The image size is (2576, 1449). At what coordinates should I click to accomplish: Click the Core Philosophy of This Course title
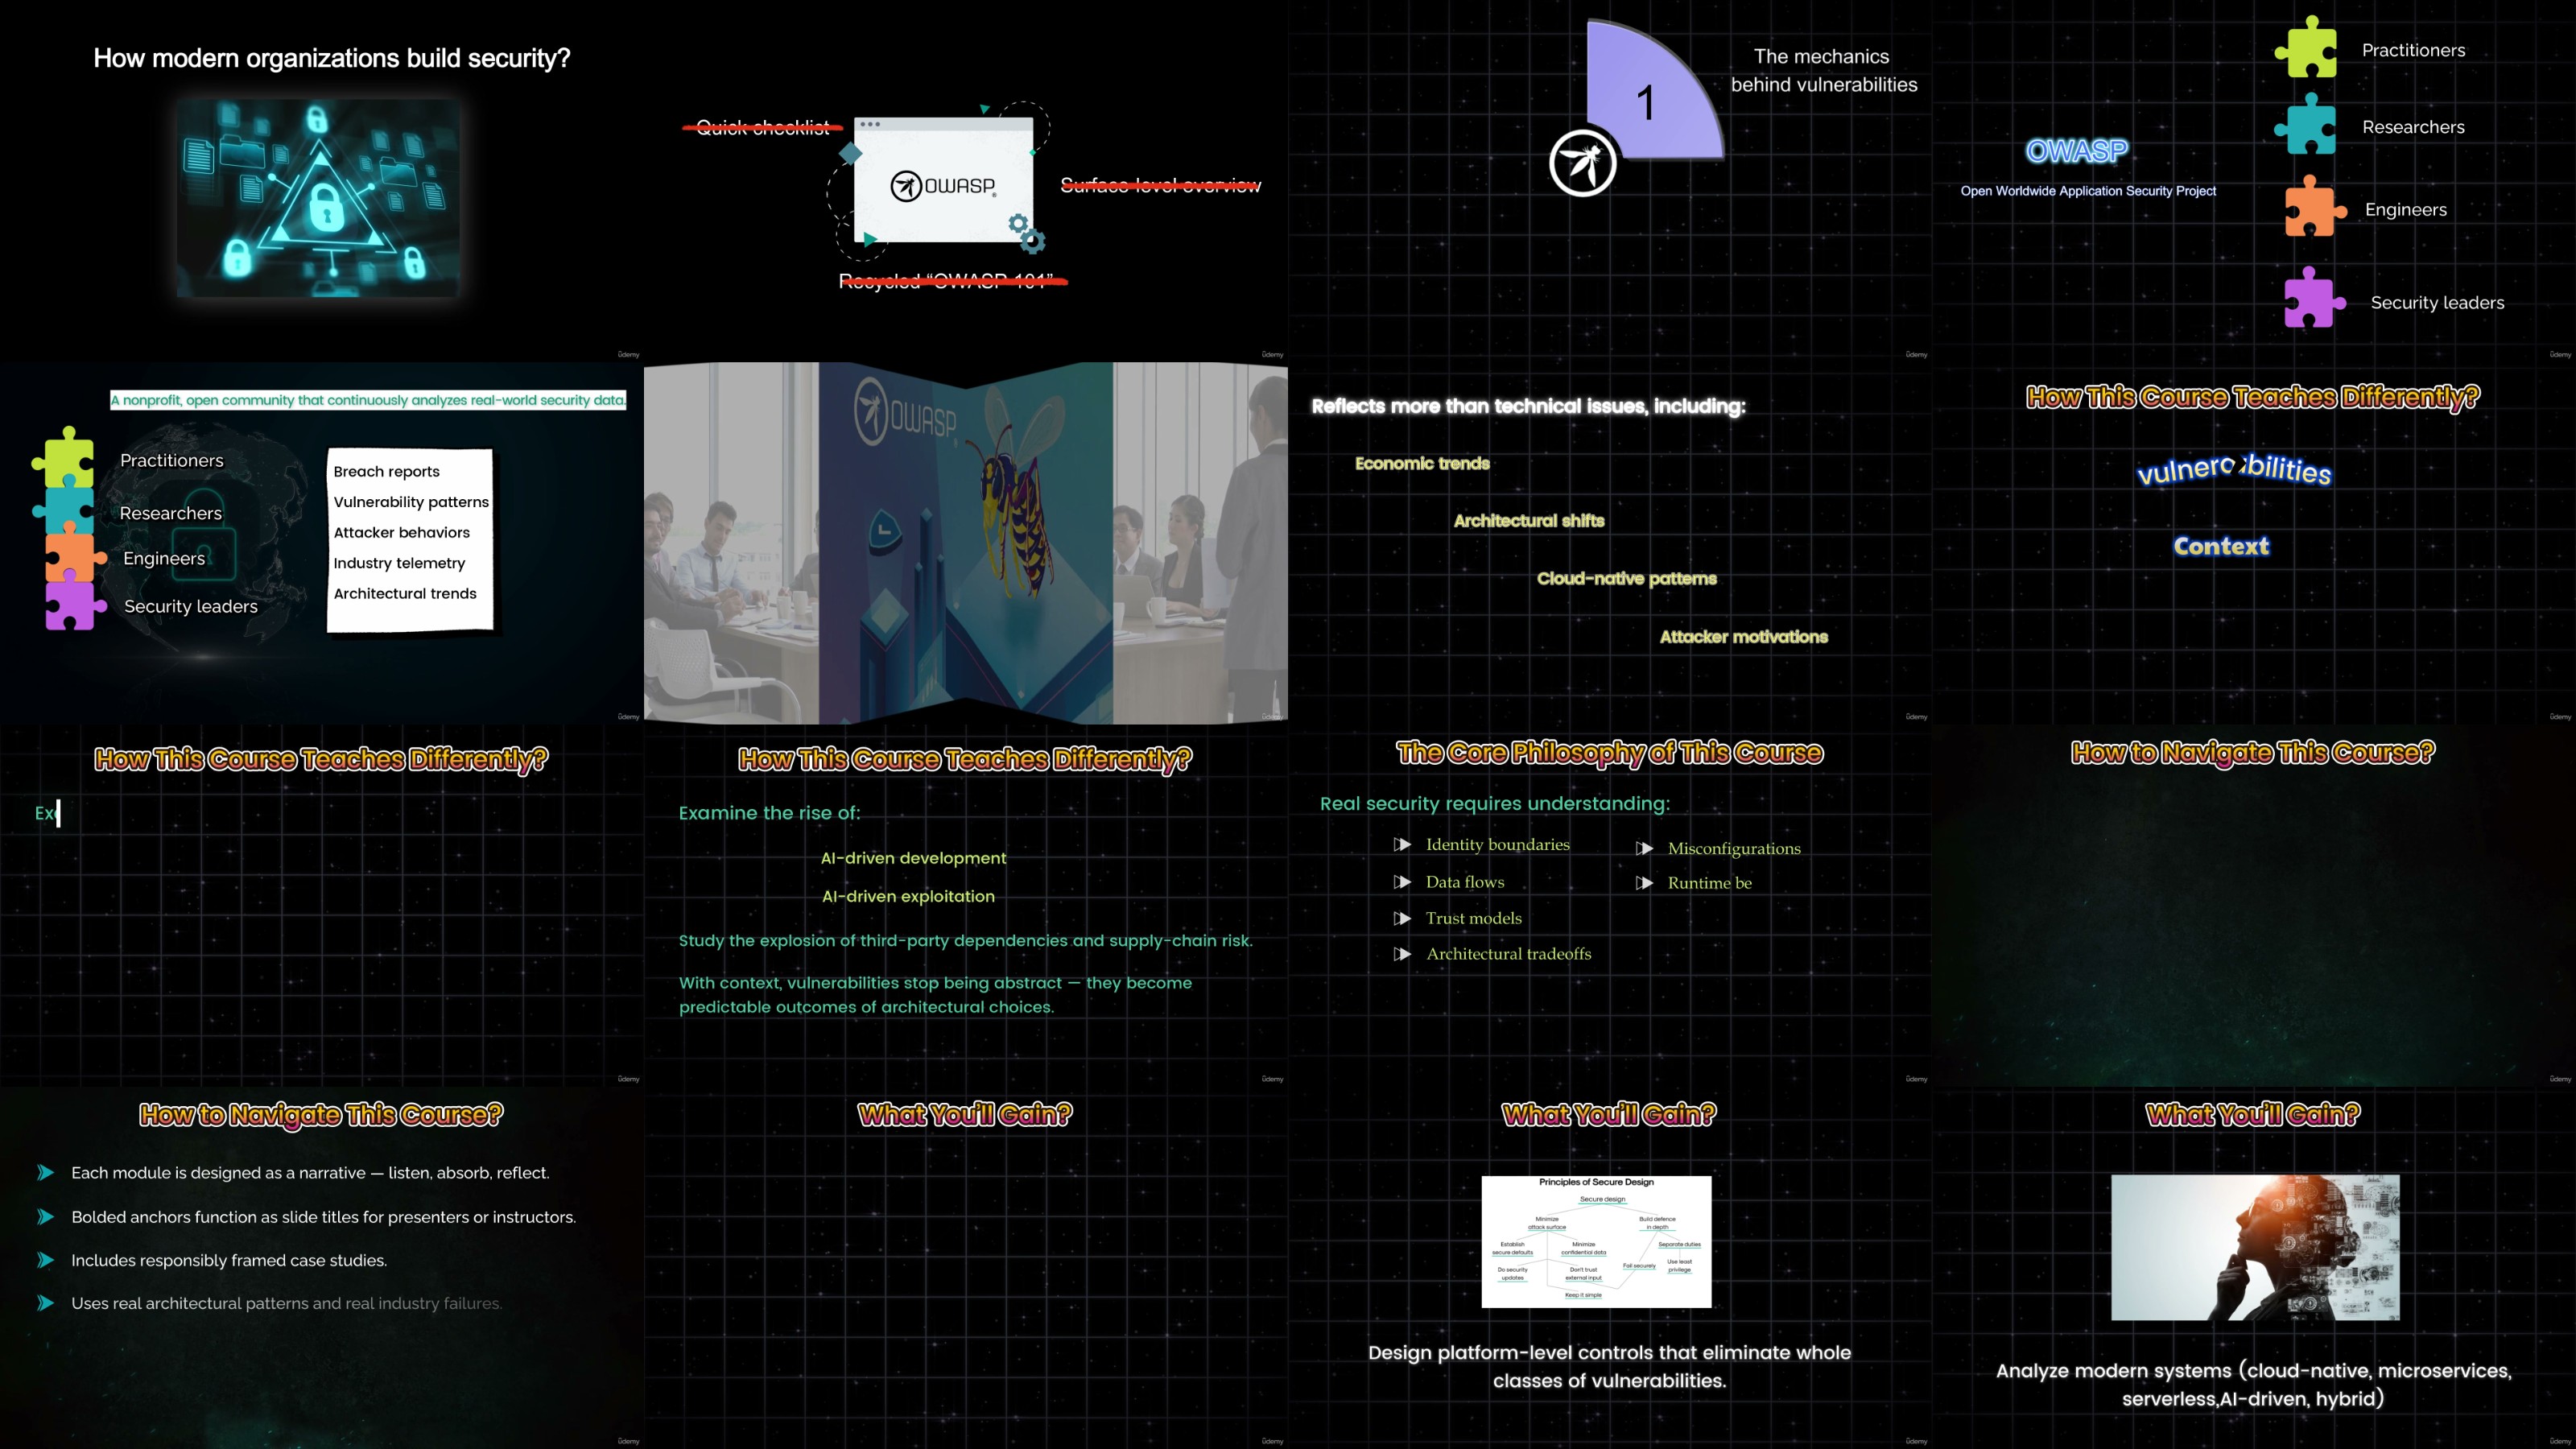(1609, 753)
